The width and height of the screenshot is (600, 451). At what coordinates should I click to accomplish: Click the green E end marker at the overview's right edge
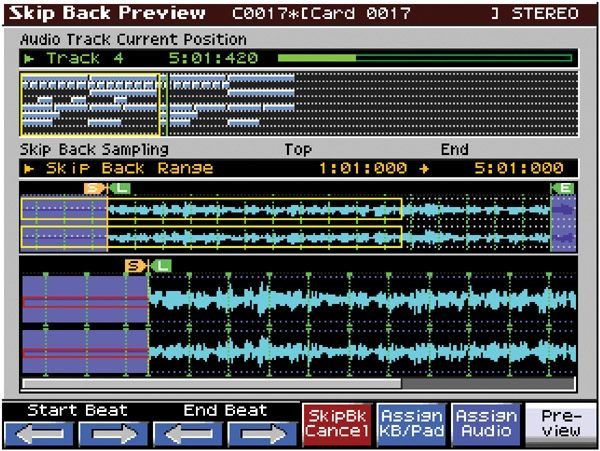(x=565, y=188)
